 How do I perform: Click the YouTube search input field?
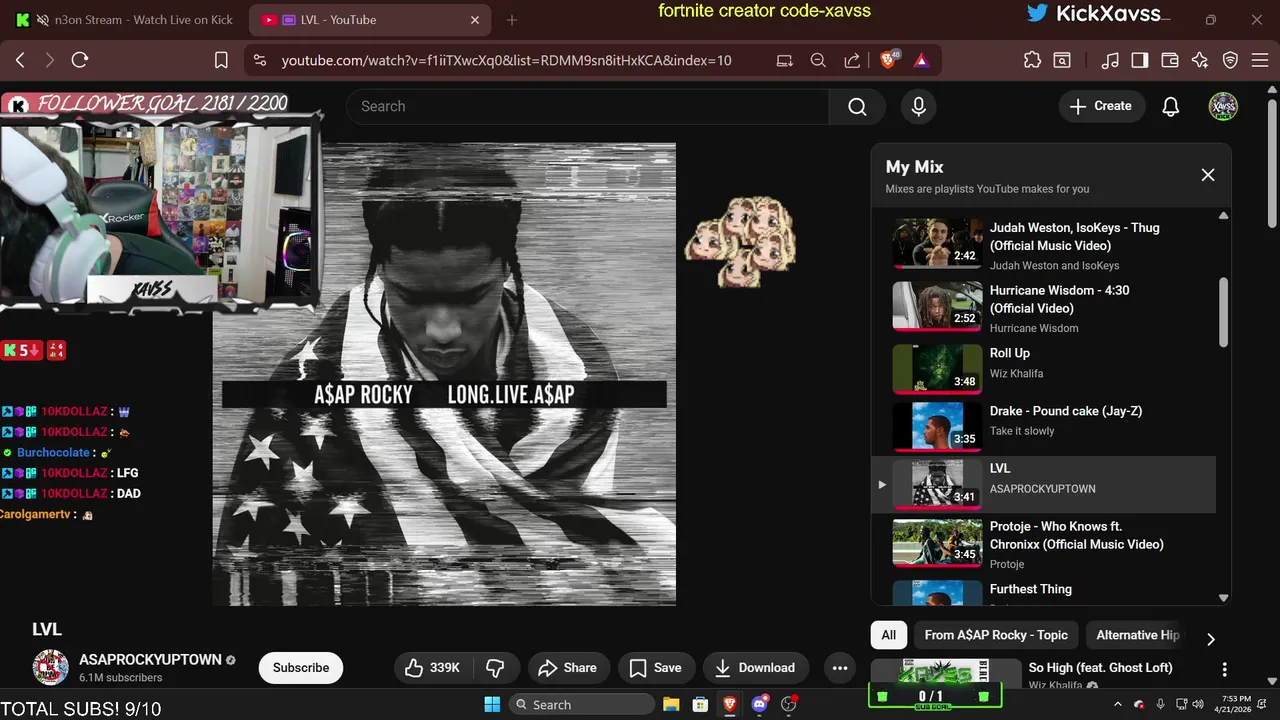[588, 106]
